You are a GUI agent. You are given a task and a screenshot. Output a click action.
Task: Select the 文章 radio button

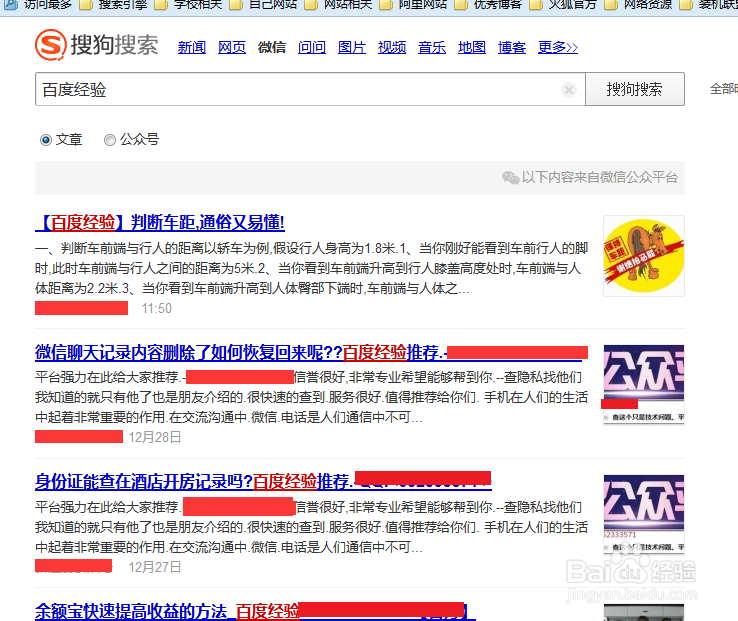pos(46,140)
